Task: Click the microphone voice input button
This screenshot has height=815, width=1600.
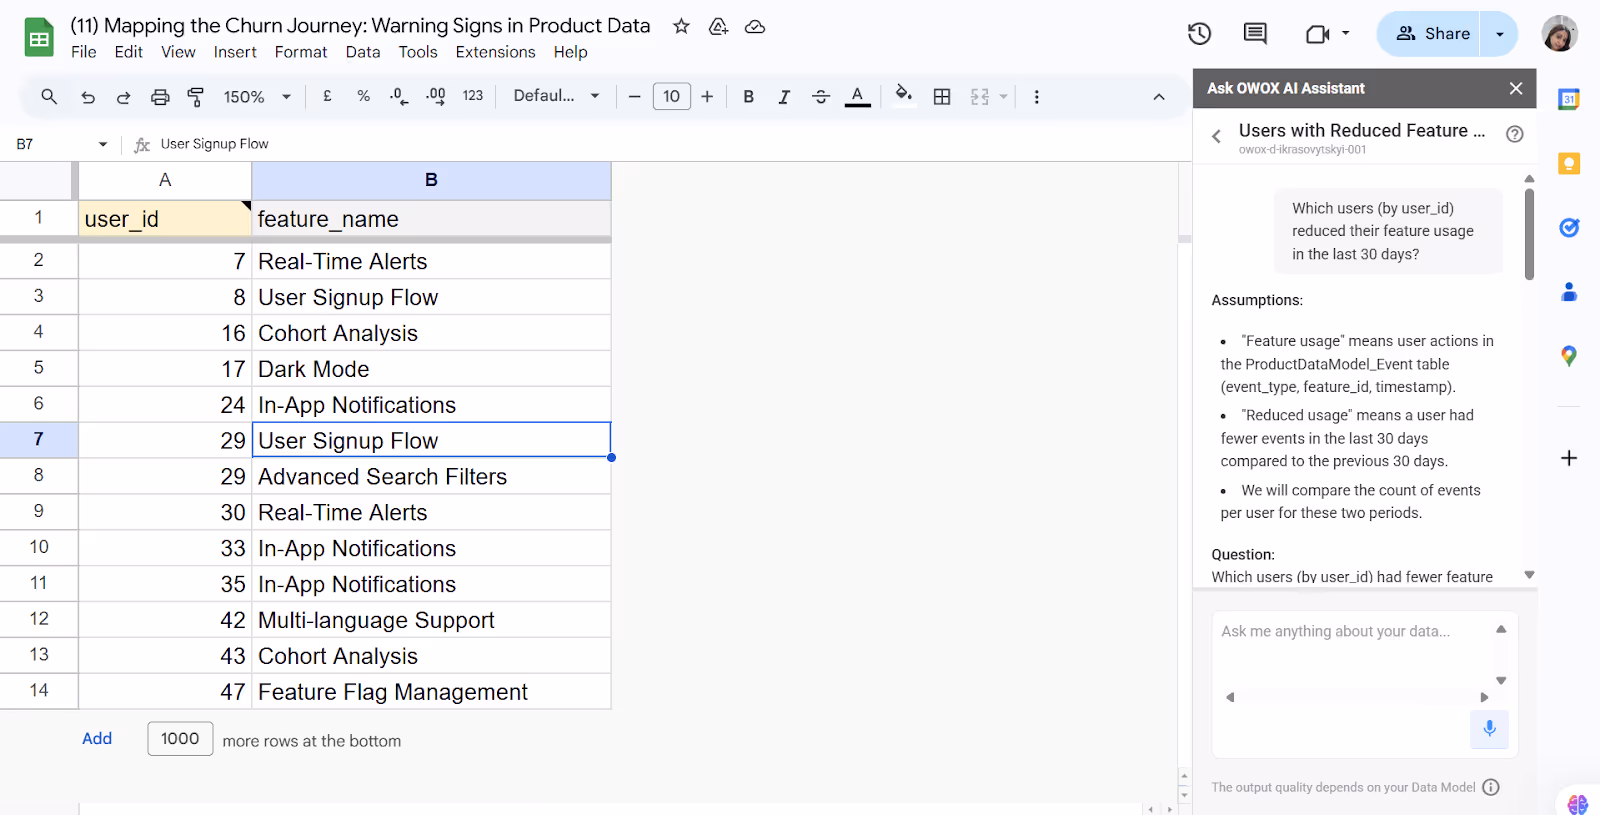Action: click(x=1489, y=728)
